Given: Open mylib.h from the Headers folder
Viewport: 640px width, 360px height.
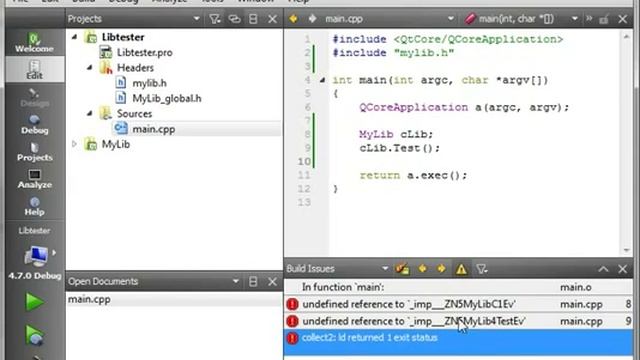Looking at the screenshot, I should click(x=149, y=83).
